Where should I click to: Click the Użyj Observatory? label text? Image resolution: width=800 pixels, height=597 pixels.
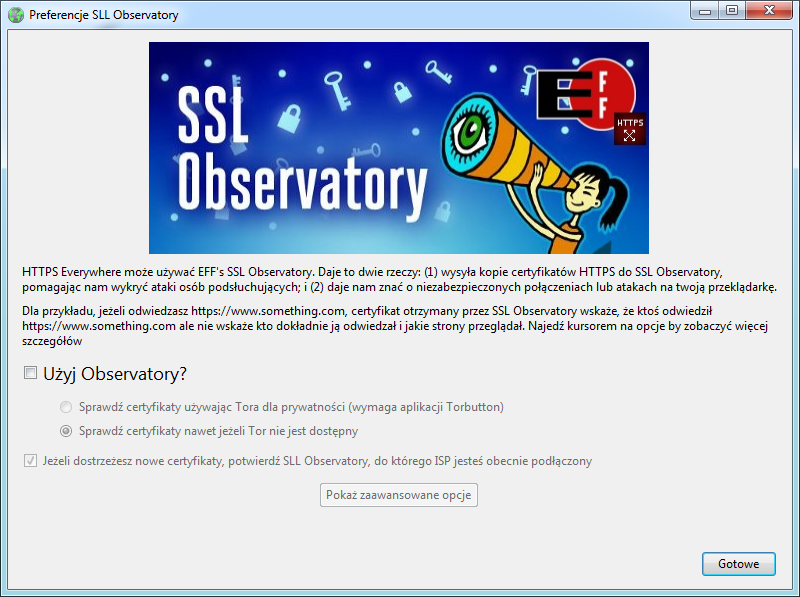pyautogui.click(x=115, y=374)
